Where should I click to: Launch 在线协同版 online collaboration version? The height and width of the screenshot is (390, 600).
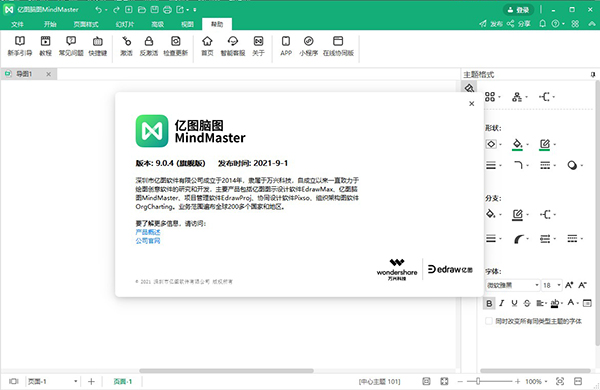[338, 46]
